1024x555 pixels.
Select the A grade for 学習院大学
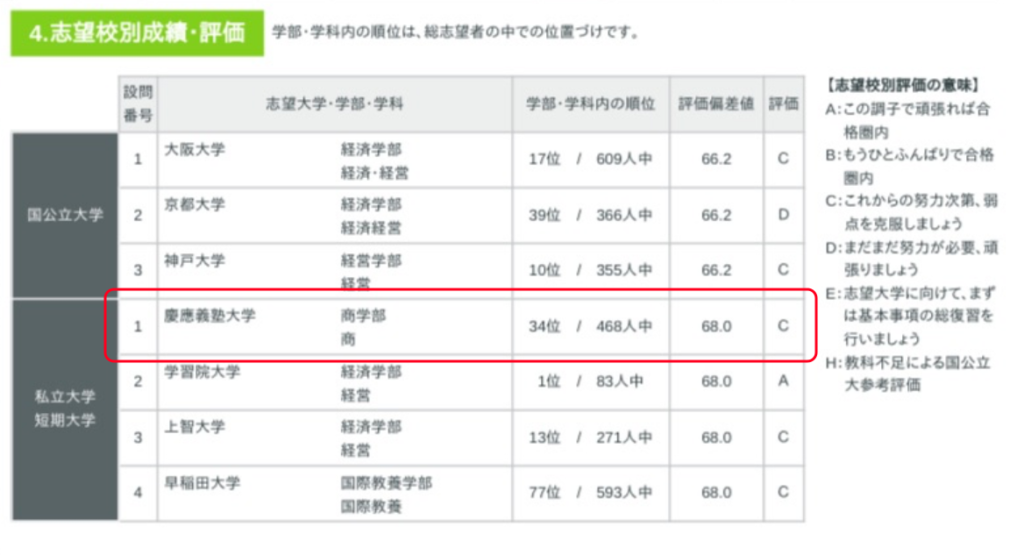click(784, 381)
